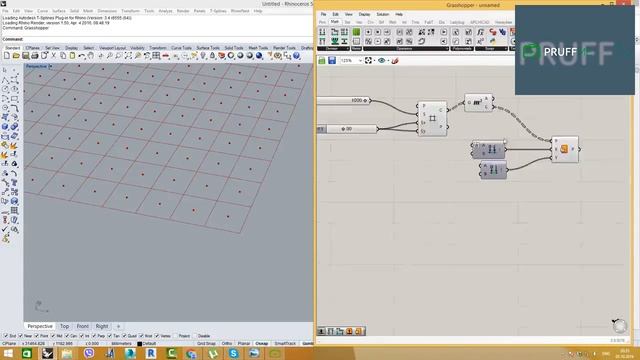Toggle Grid Snap in Rhino status bar
This screenshot has height=360, width=640.
206,344
